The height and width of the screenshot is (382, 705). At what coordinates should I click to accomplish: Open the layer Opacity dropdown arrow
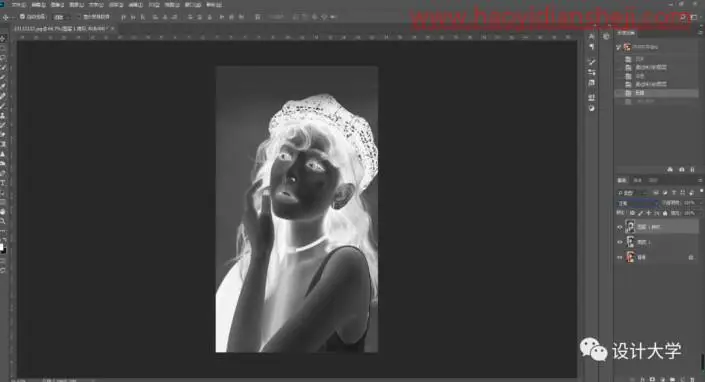[x=701, y=203]
